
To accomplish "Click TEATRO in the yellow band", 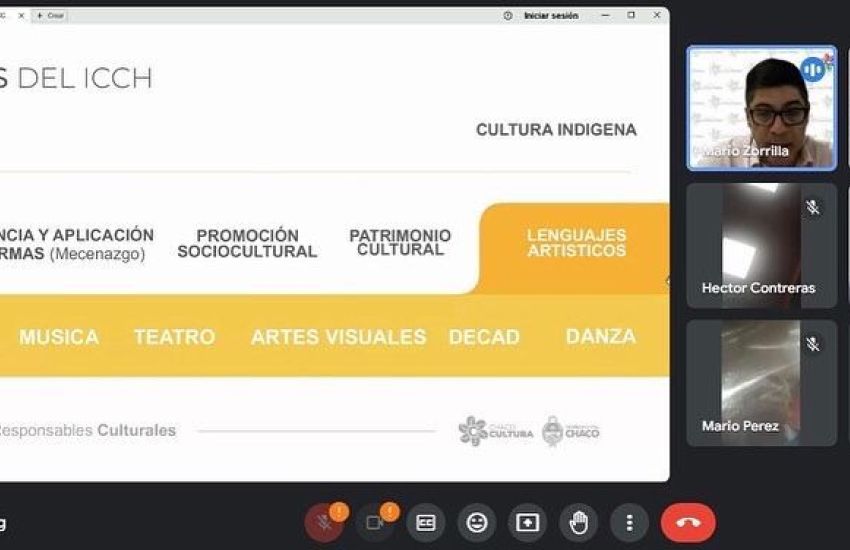I will point(175,337).
